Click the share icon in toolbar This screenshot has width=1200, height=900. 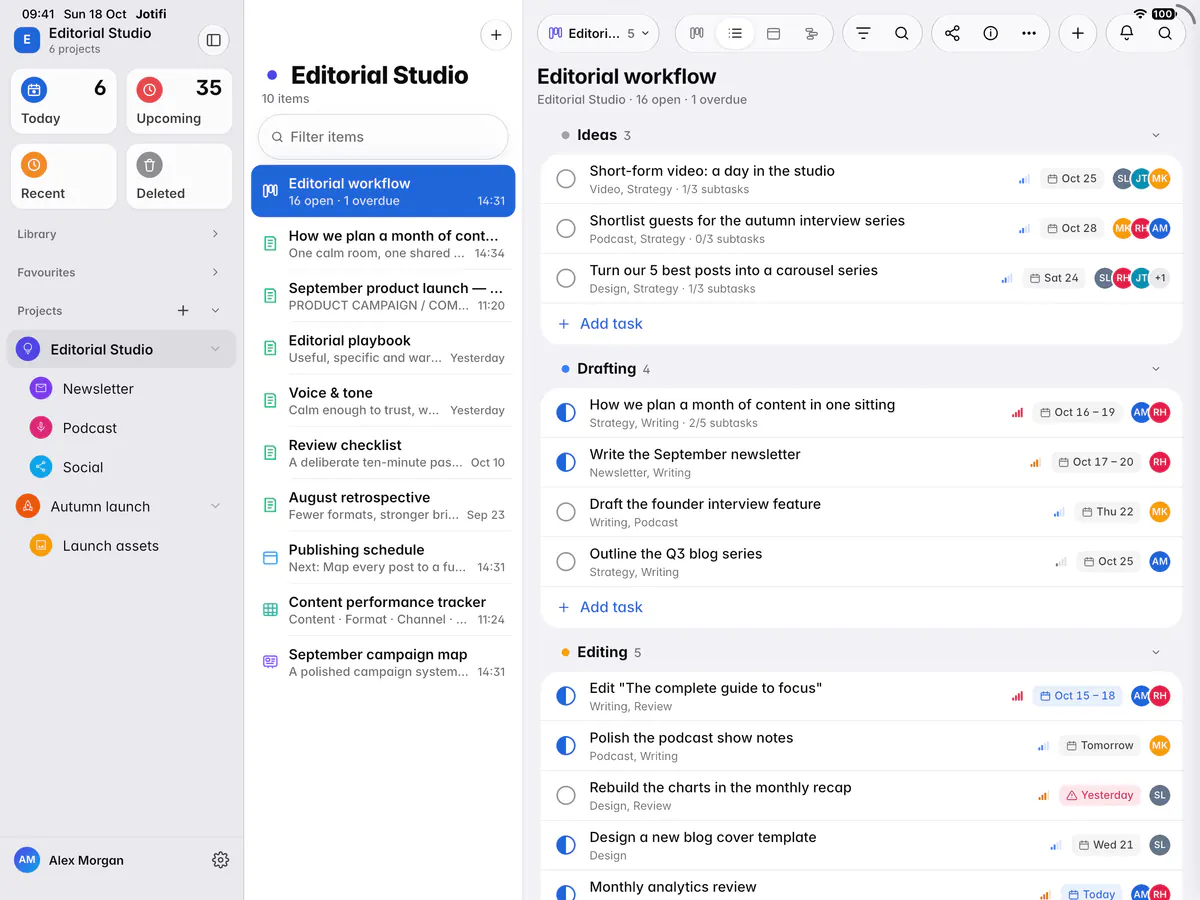click(952, 33)
